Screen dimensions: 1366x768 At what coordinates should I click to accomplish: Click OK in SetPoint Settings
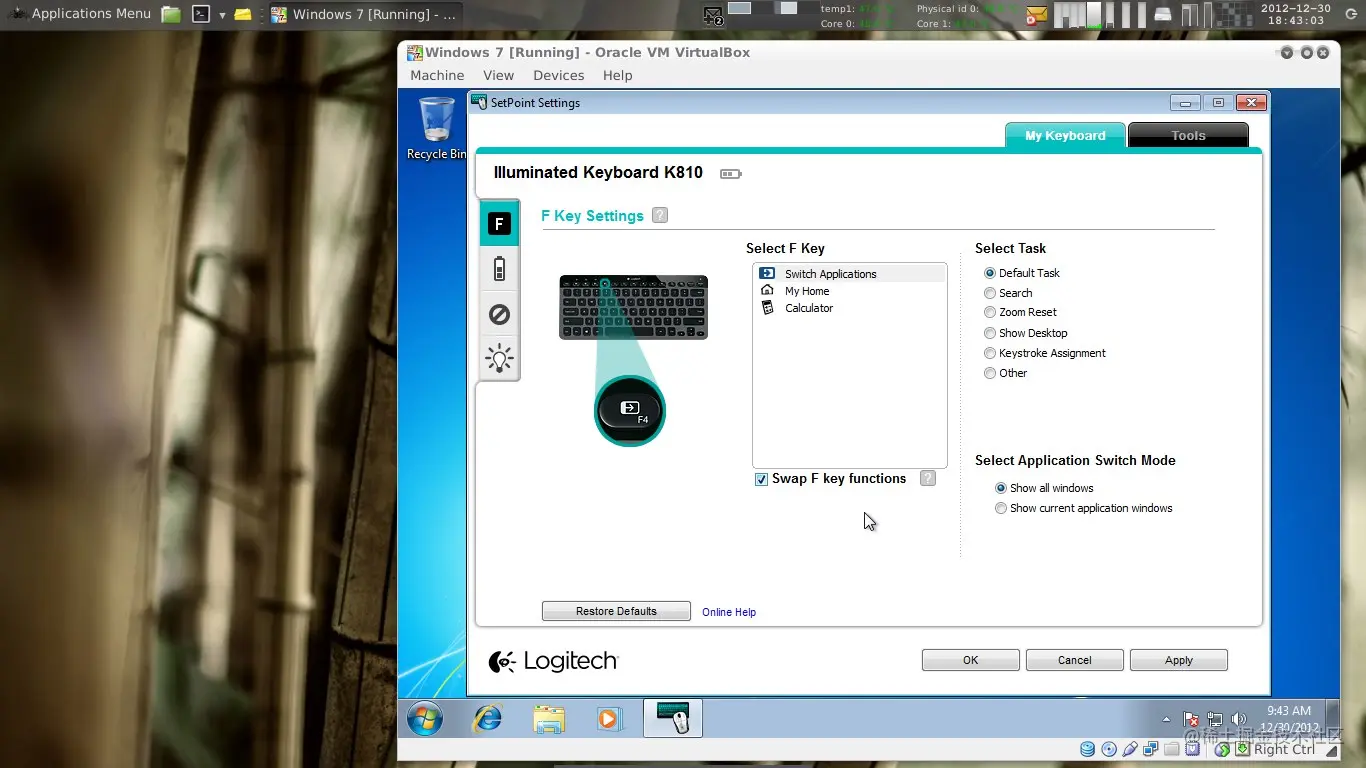970,660
